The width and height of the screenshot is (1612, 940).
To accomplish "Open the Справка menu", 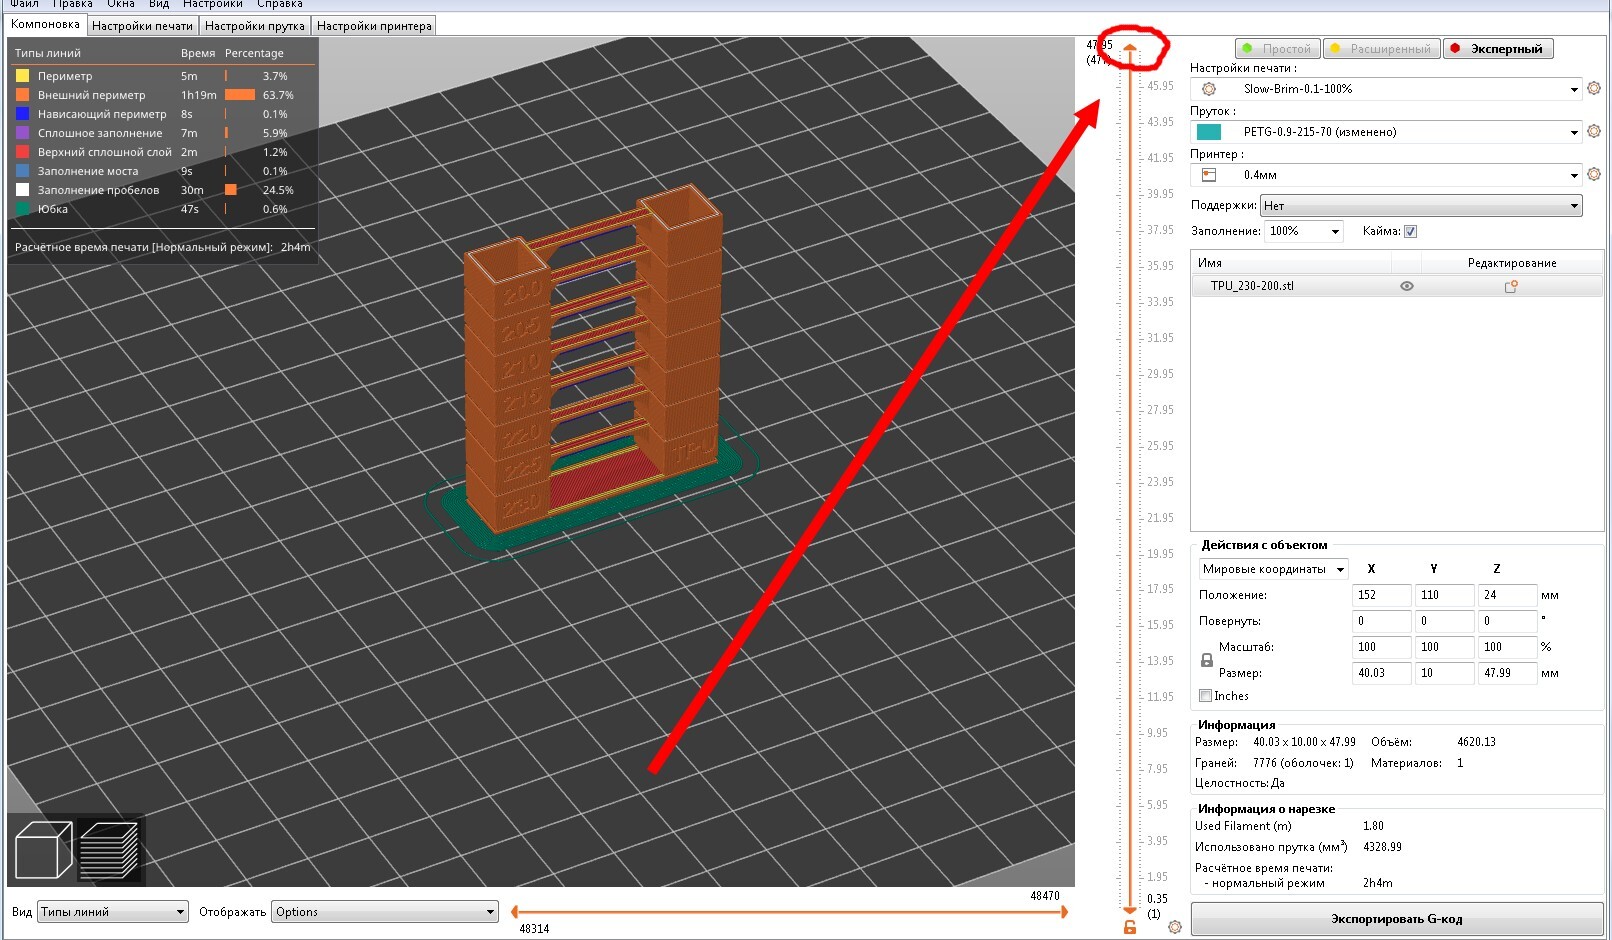I will tap(279, 4).
